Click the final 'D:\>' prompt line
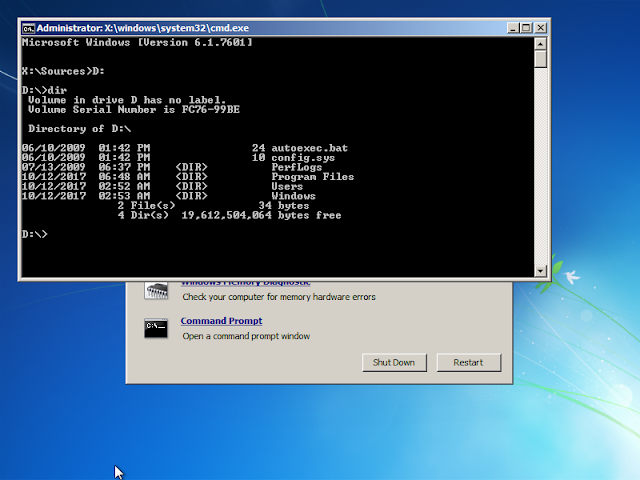Screen dimensions: 640x480 (35, 234)
